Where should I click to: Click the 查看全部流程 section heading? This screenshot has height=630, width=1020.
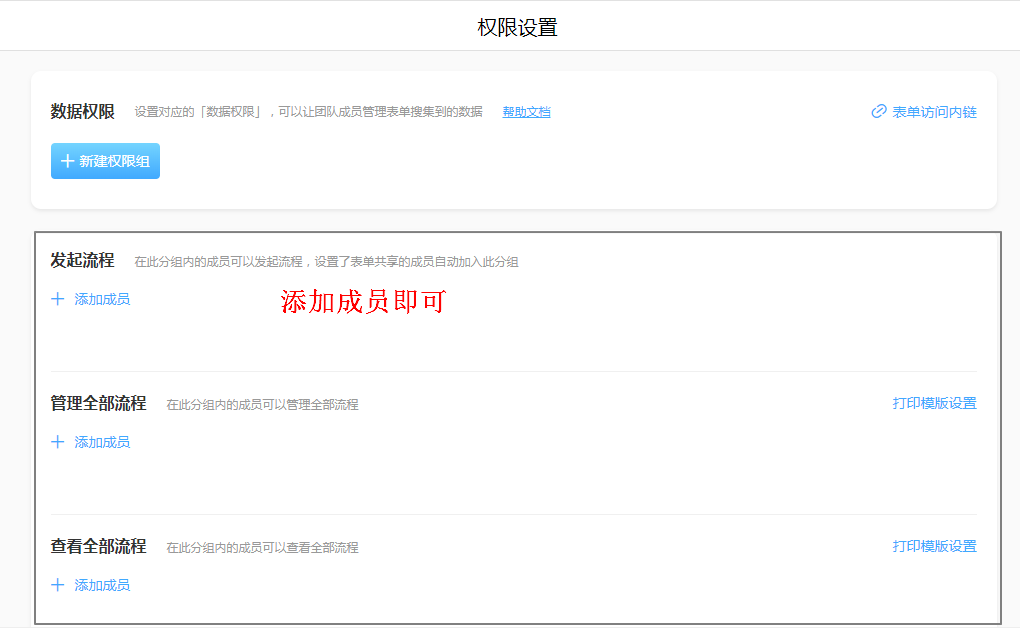click(98, 547)
